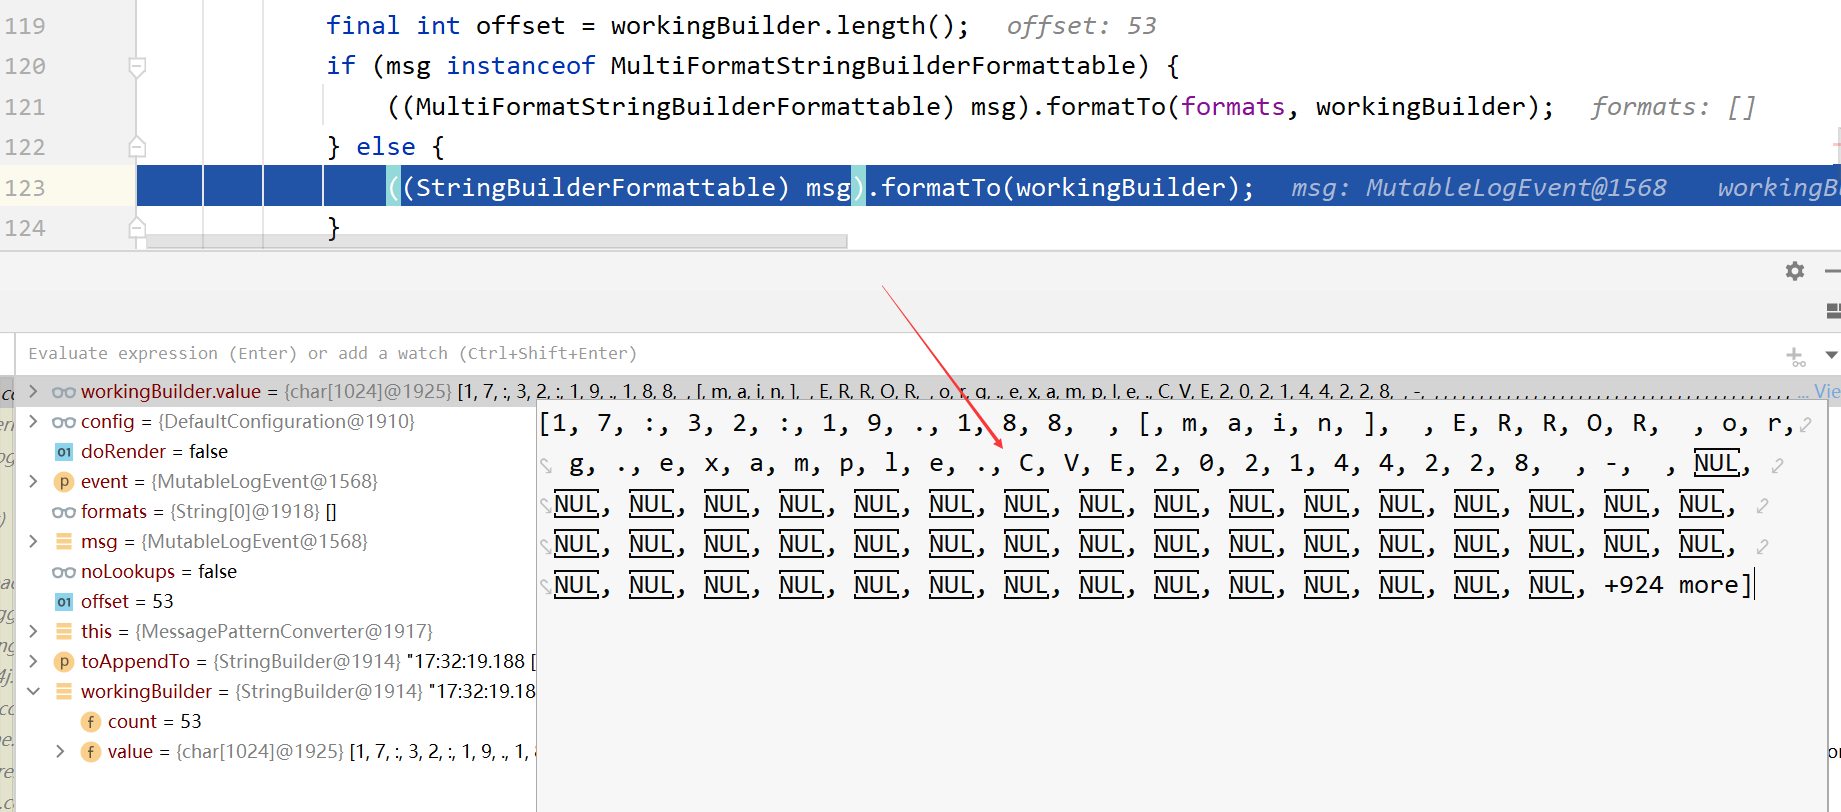Screen dimensions: 1841x812
Task: Click the View link for workingBuilder.value
Action: pos(1827,392)
